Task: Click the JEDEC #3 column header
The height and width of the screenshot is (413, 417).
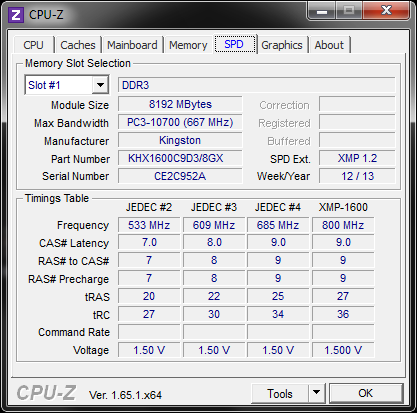Action: (x=214, y=207)
